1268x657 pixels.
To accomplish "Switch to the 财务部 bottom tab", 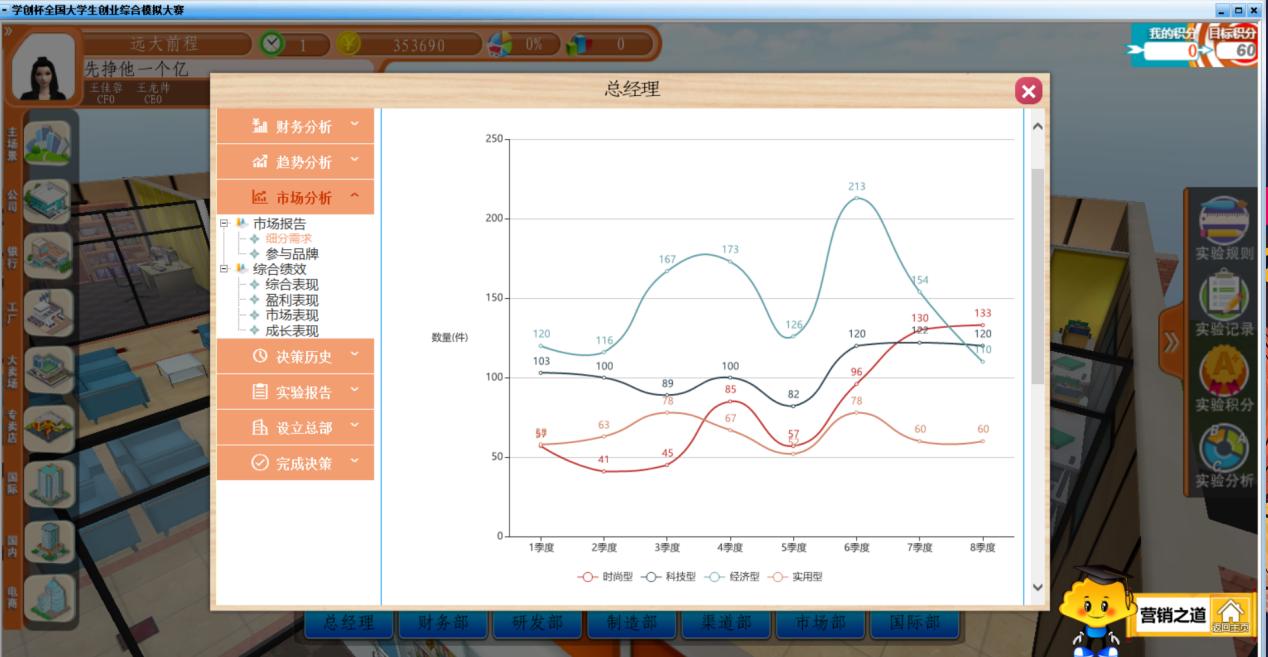I will coord(446,623).
